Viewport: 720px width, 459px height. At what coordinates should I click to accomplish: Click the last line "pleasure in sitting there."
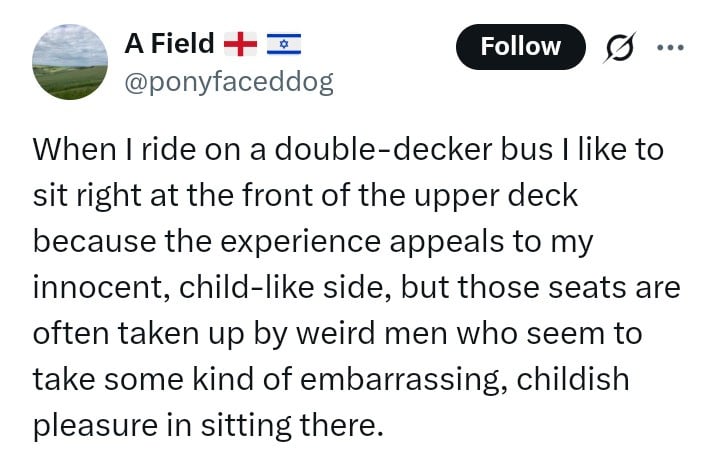(208, 425)
